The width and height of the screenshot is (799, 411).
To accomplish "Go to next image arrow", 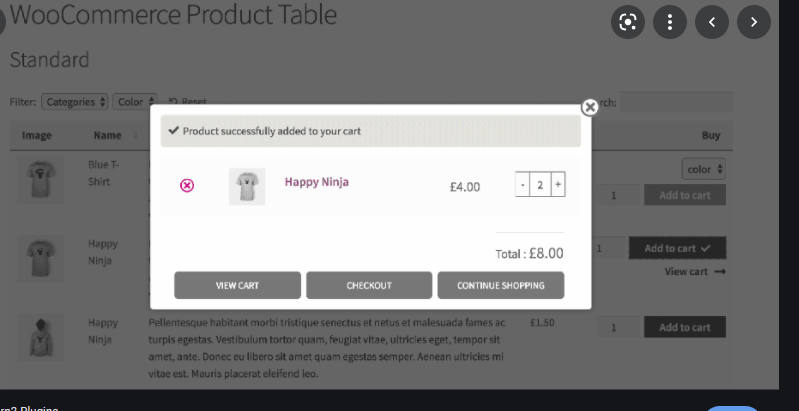I will (753, 22).
